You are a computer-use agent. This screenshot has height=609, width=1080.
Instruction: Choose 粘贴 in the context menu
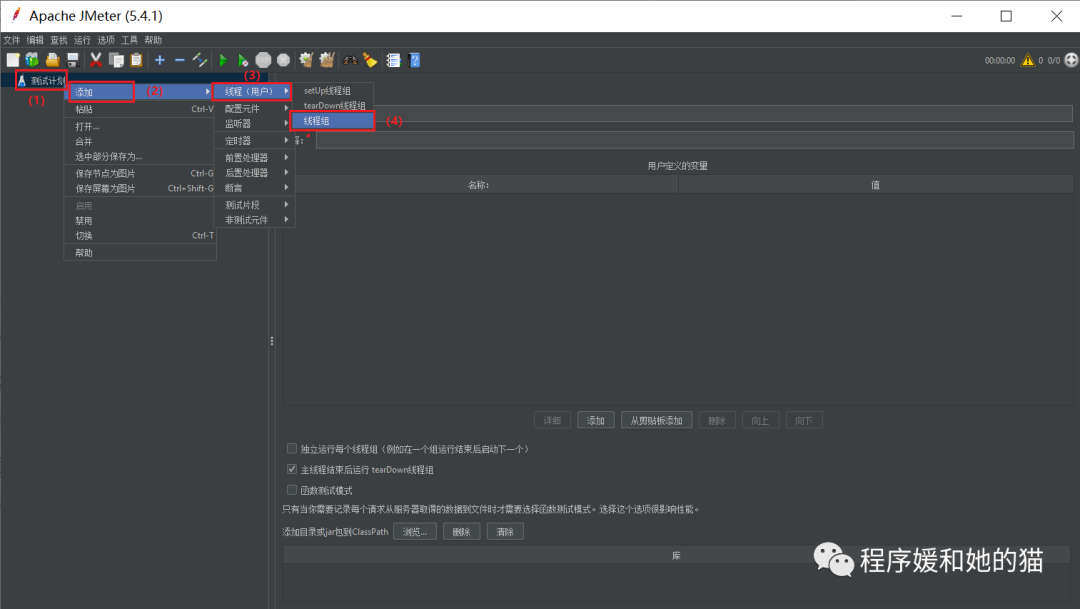click(140, 109)
